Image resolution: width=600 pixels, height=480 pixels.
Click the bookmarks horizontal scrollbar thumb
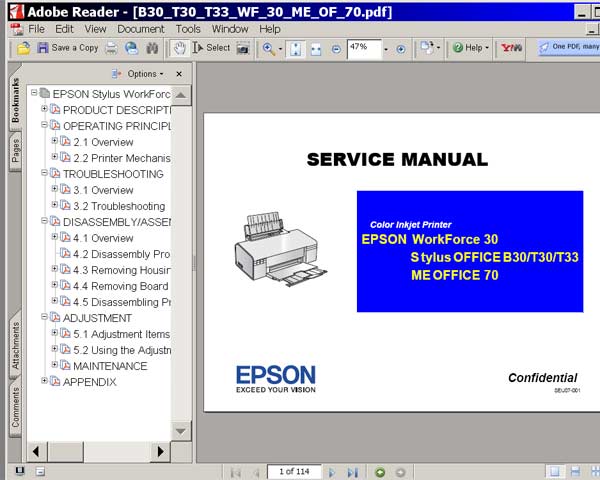pyautogui.click(x=65, y=452)
